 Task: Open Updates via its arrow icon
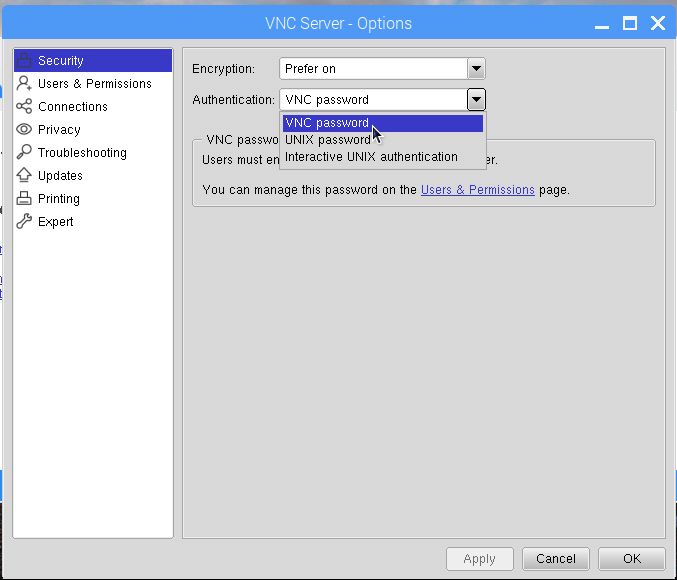(25, 176)
